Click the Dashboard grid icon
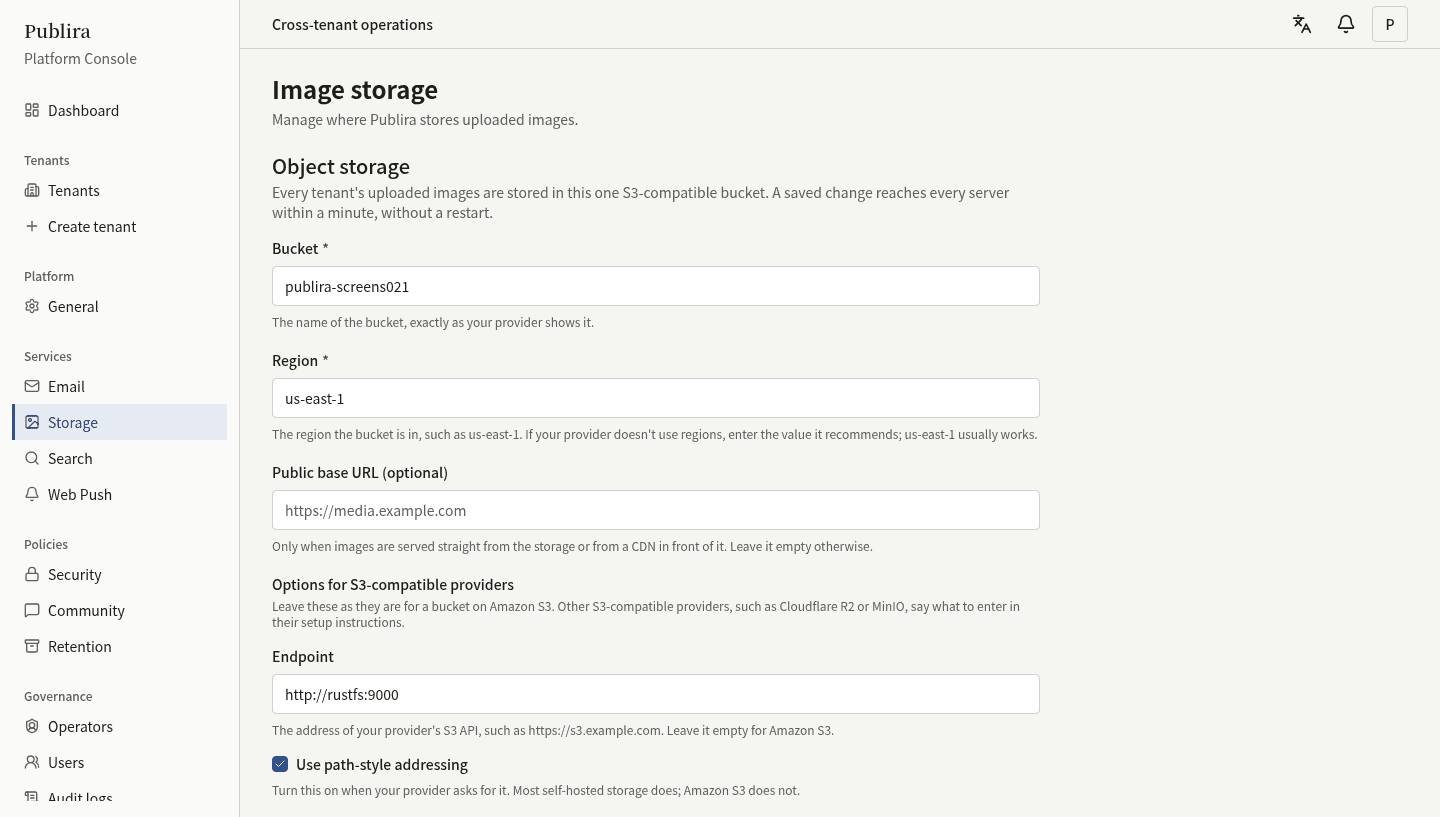Image resolution: width=1440 pixels, height=817 pixels. coord(32,110)
